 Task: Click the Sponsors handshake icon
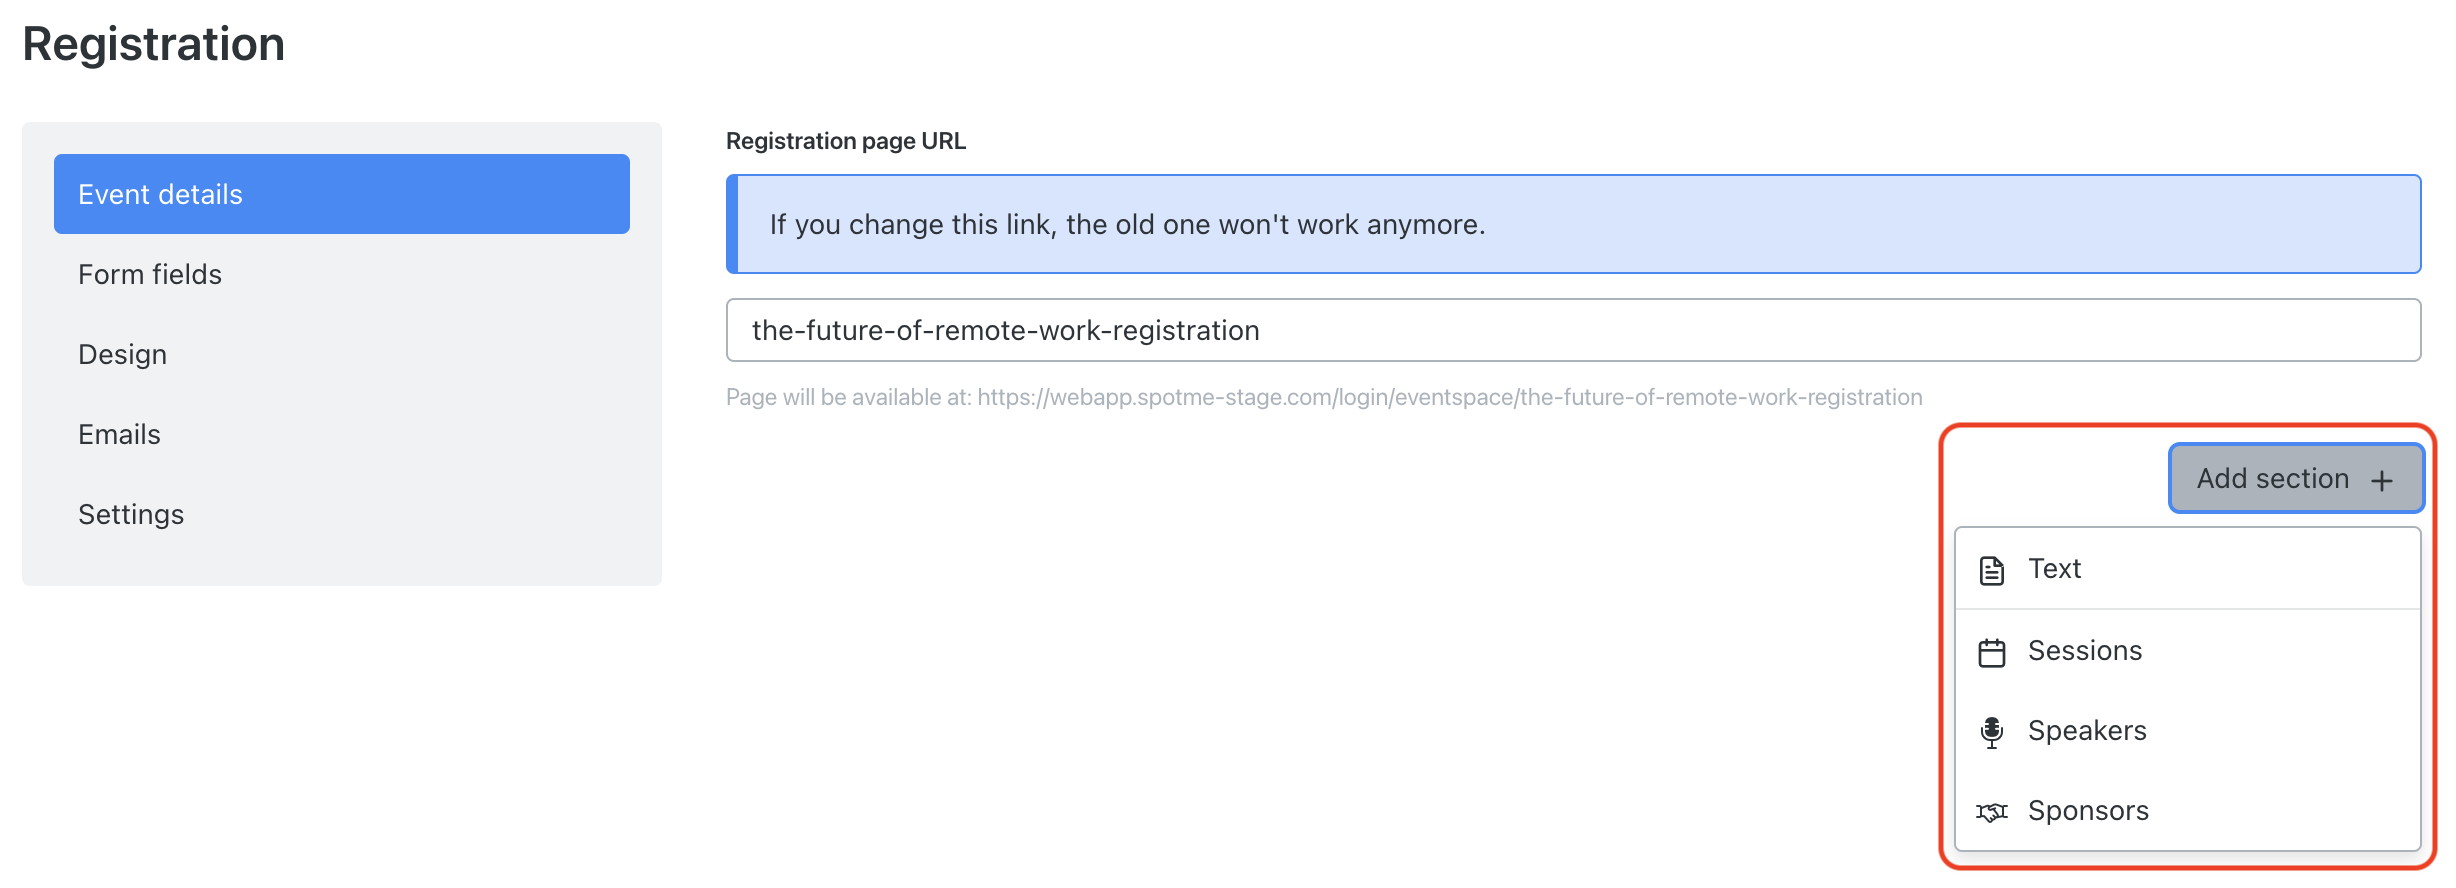pyautogui.click(x=1991, y=812)
